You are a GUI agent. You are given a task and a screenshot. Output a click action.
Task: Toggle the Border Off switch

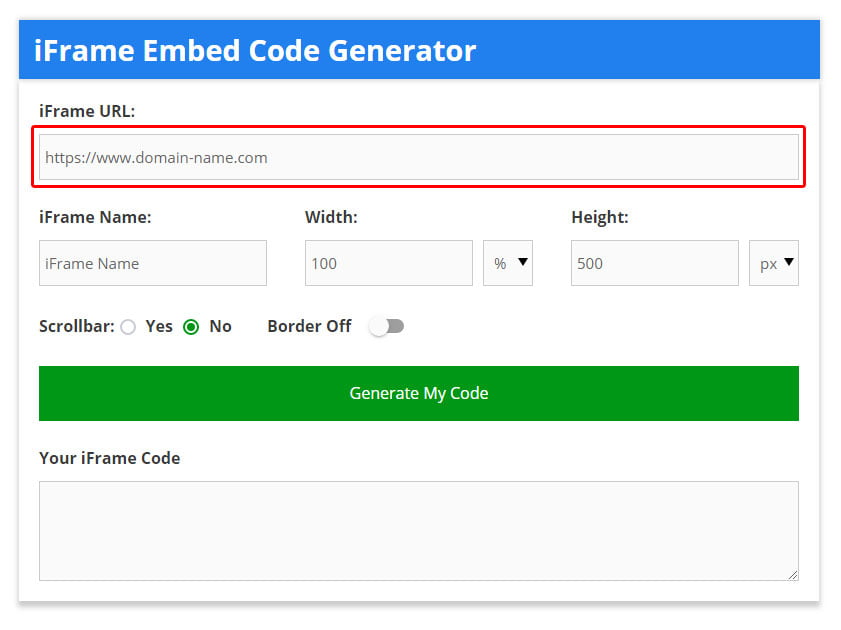pyautogui.click(x=387, y=326)
